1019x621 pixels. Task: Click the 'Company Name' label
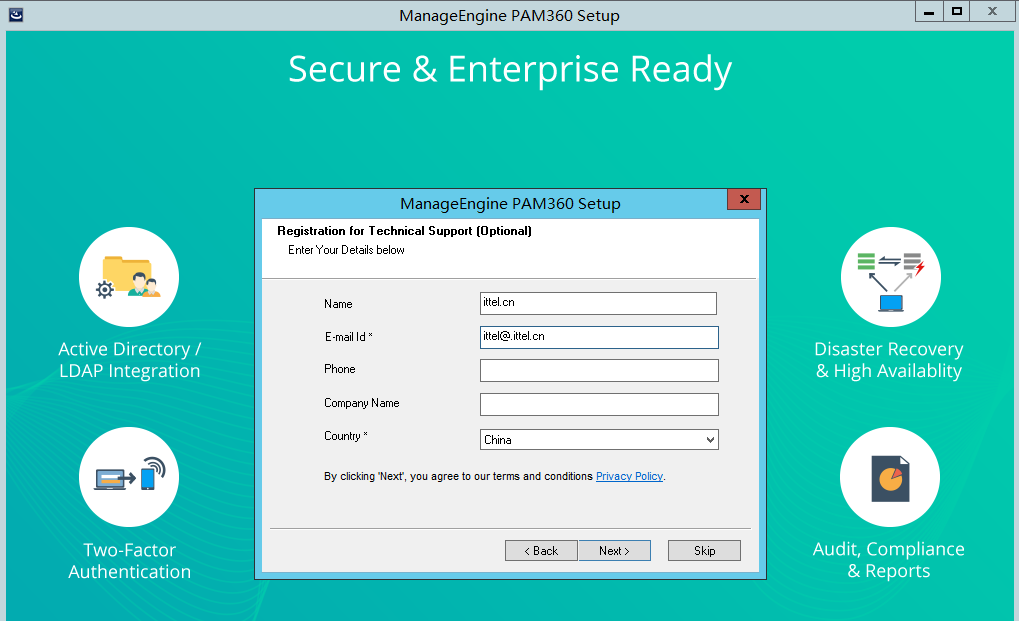[361, 403]
